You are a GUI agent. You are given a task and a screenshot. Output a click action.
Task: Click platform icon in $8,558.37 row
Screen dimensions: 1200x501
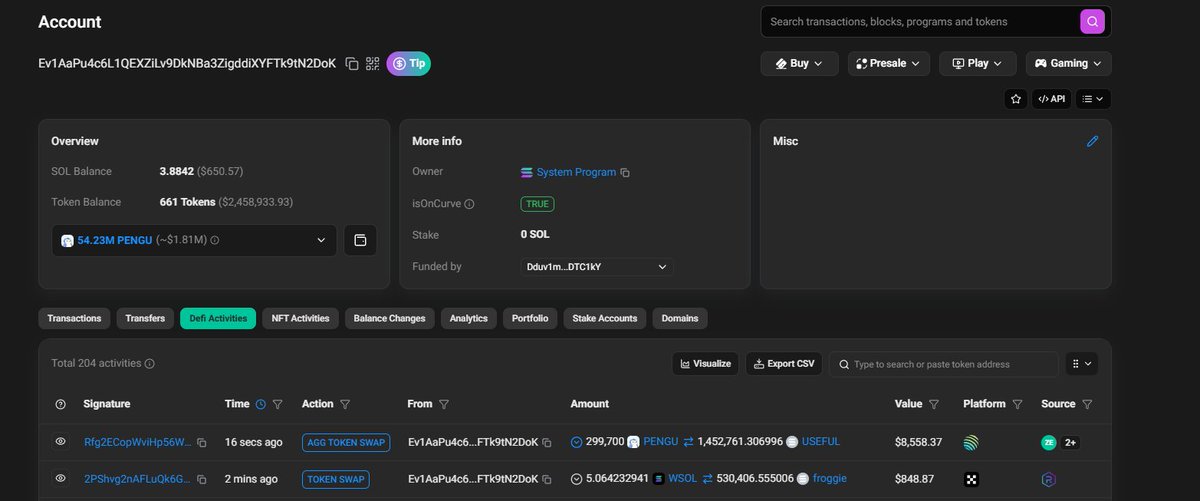(971, 442)
